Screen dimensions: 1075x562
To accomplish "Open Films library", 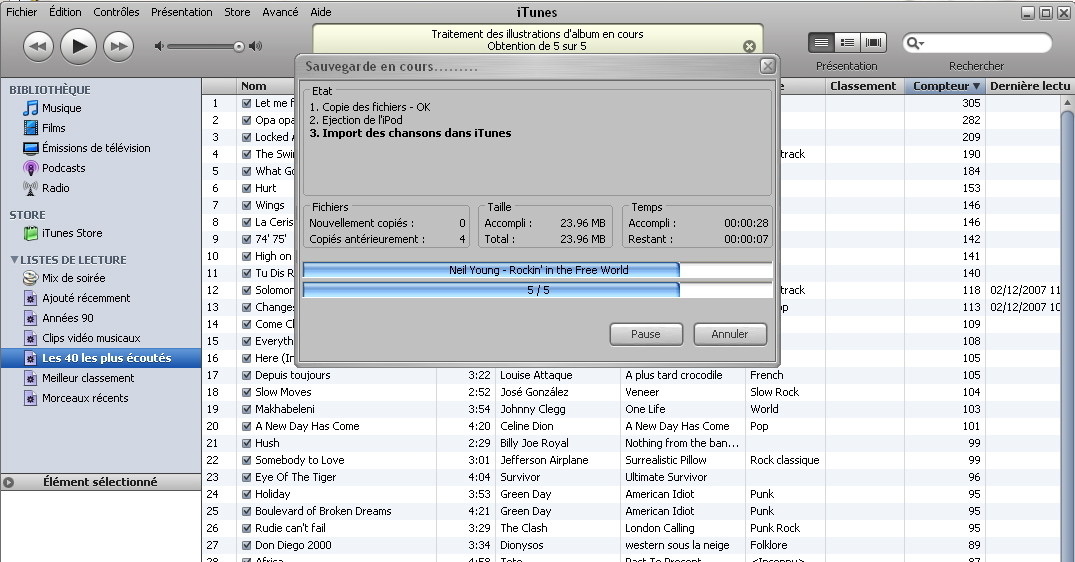I will click(x=53, y=127).
